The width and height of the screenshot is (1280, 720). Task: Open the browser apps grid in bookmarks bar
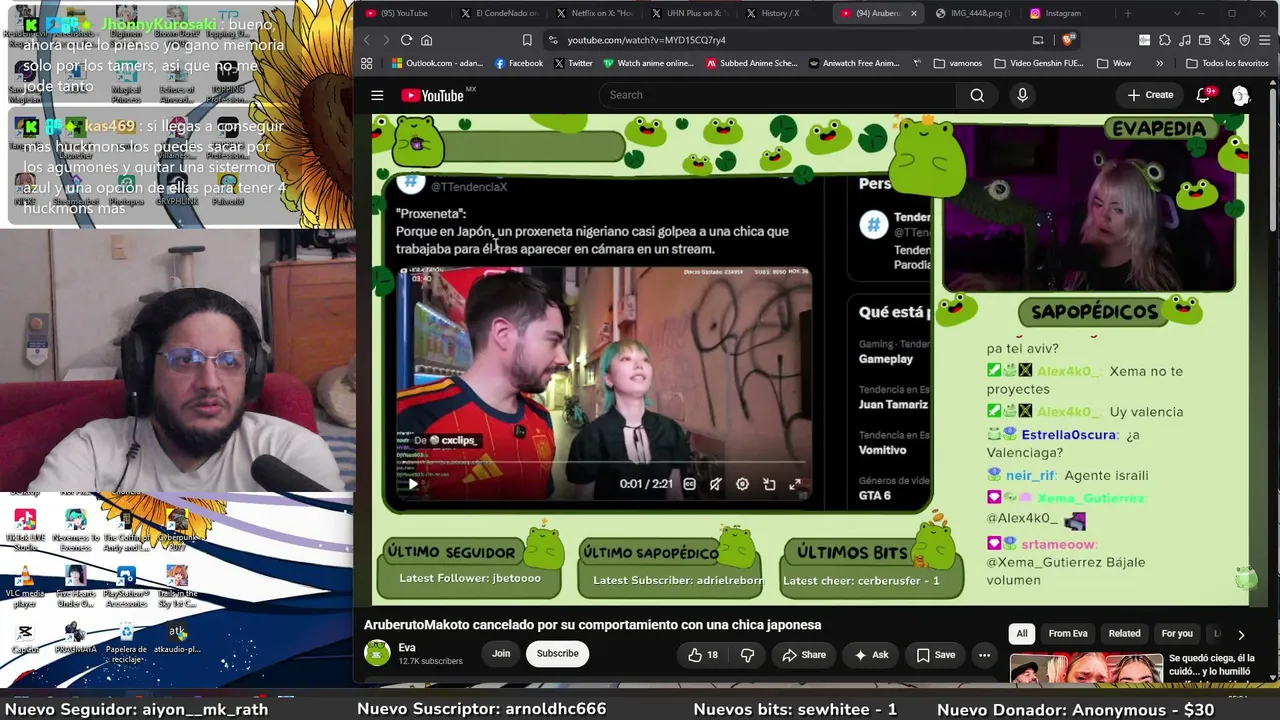[x=367, y=63]
